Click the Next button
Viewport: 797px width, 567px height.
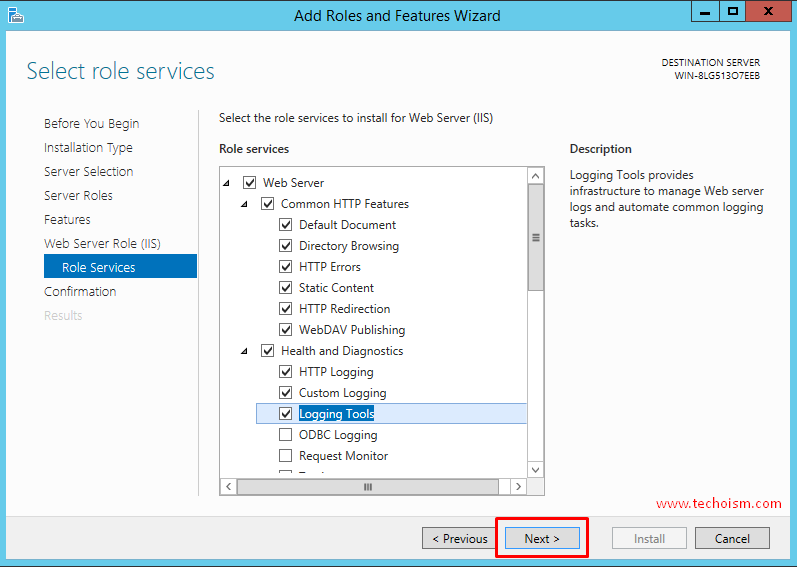(x=541, y=538)
